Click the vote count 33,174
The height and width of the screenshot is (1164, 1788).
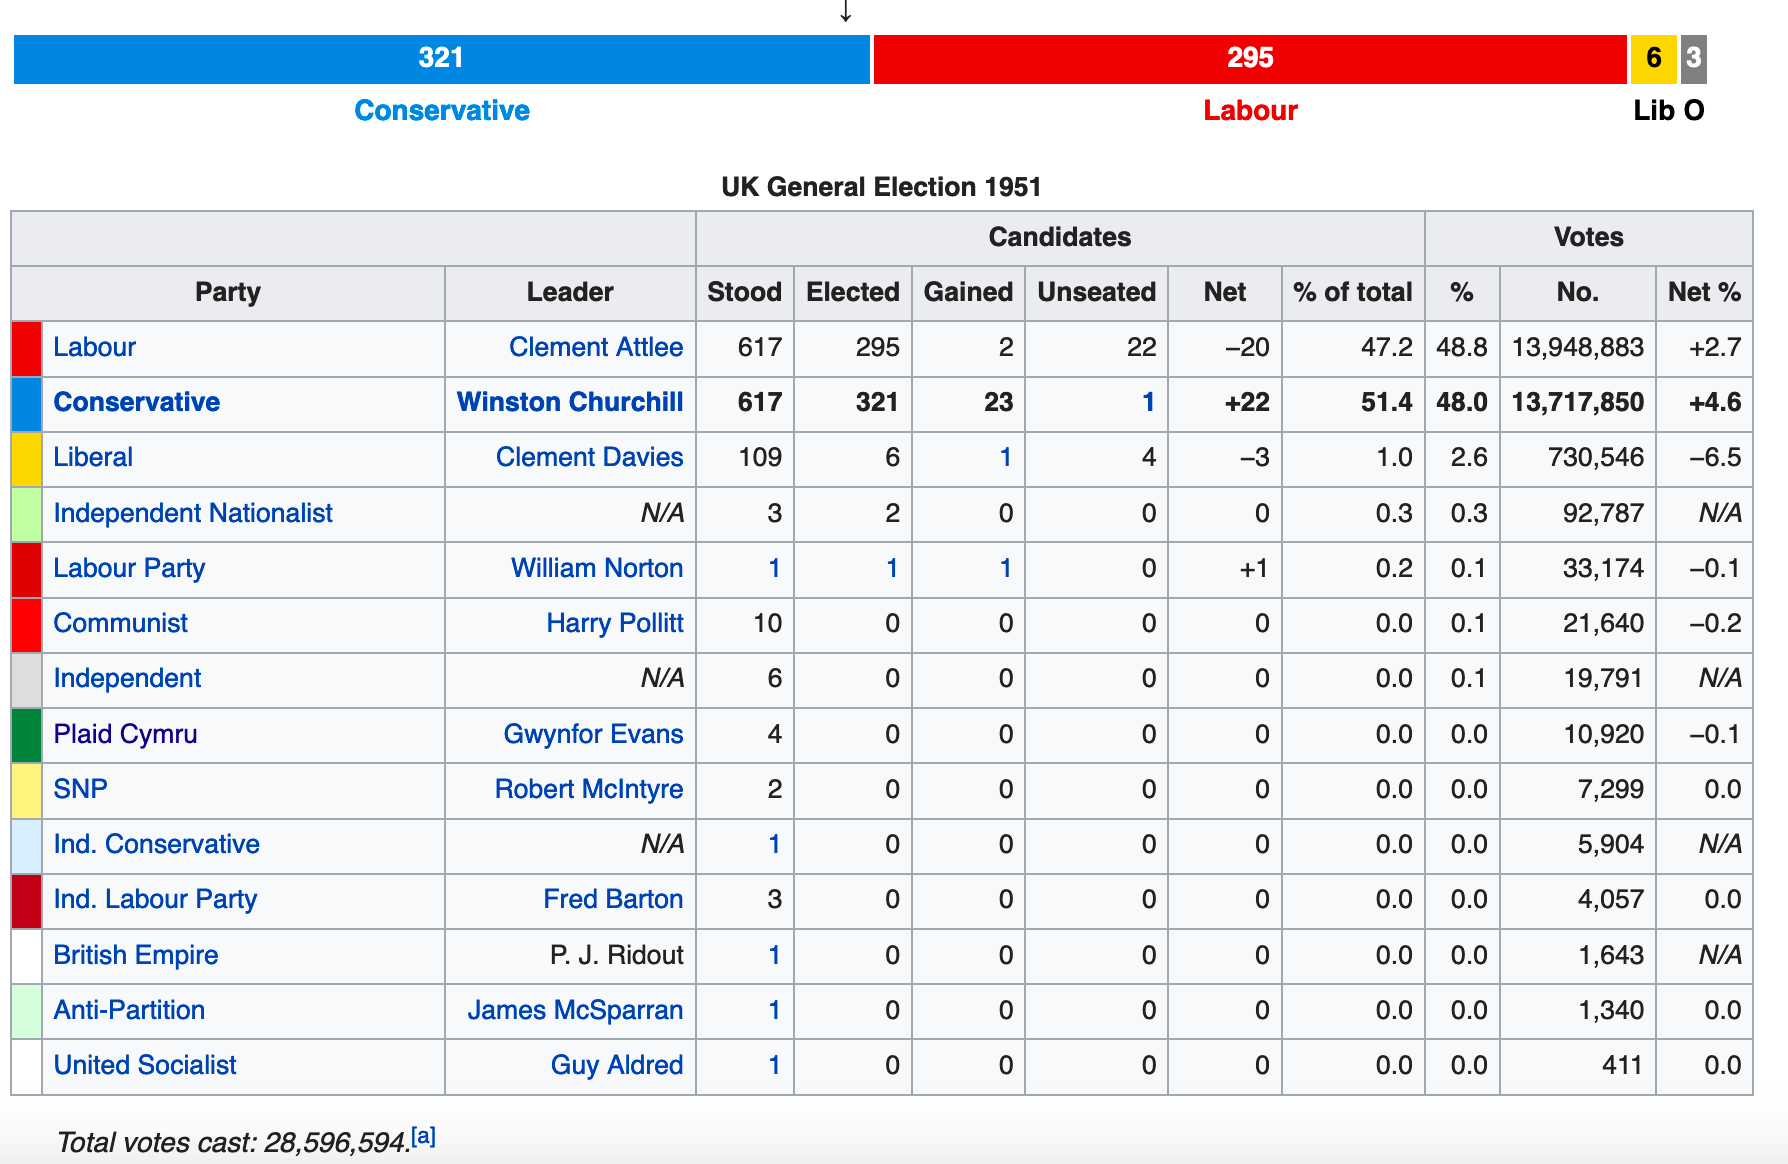coord(1604,568)
